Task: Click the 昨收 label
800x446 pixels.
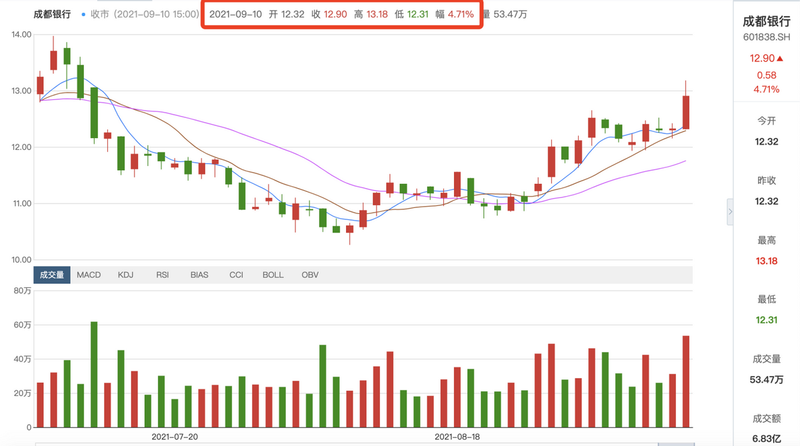Action: coord(766,180)
